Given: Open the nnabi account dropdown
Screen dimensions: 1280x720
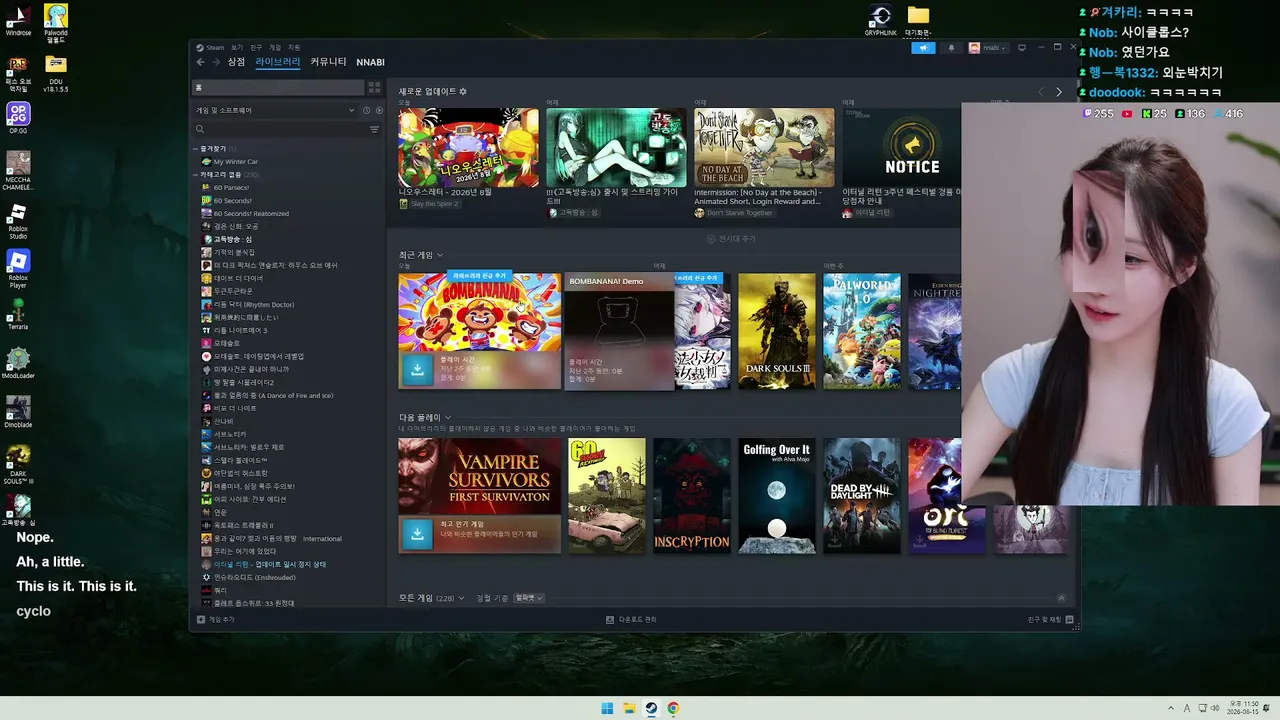Looking at the screenshot, I should tap(987, 48).
